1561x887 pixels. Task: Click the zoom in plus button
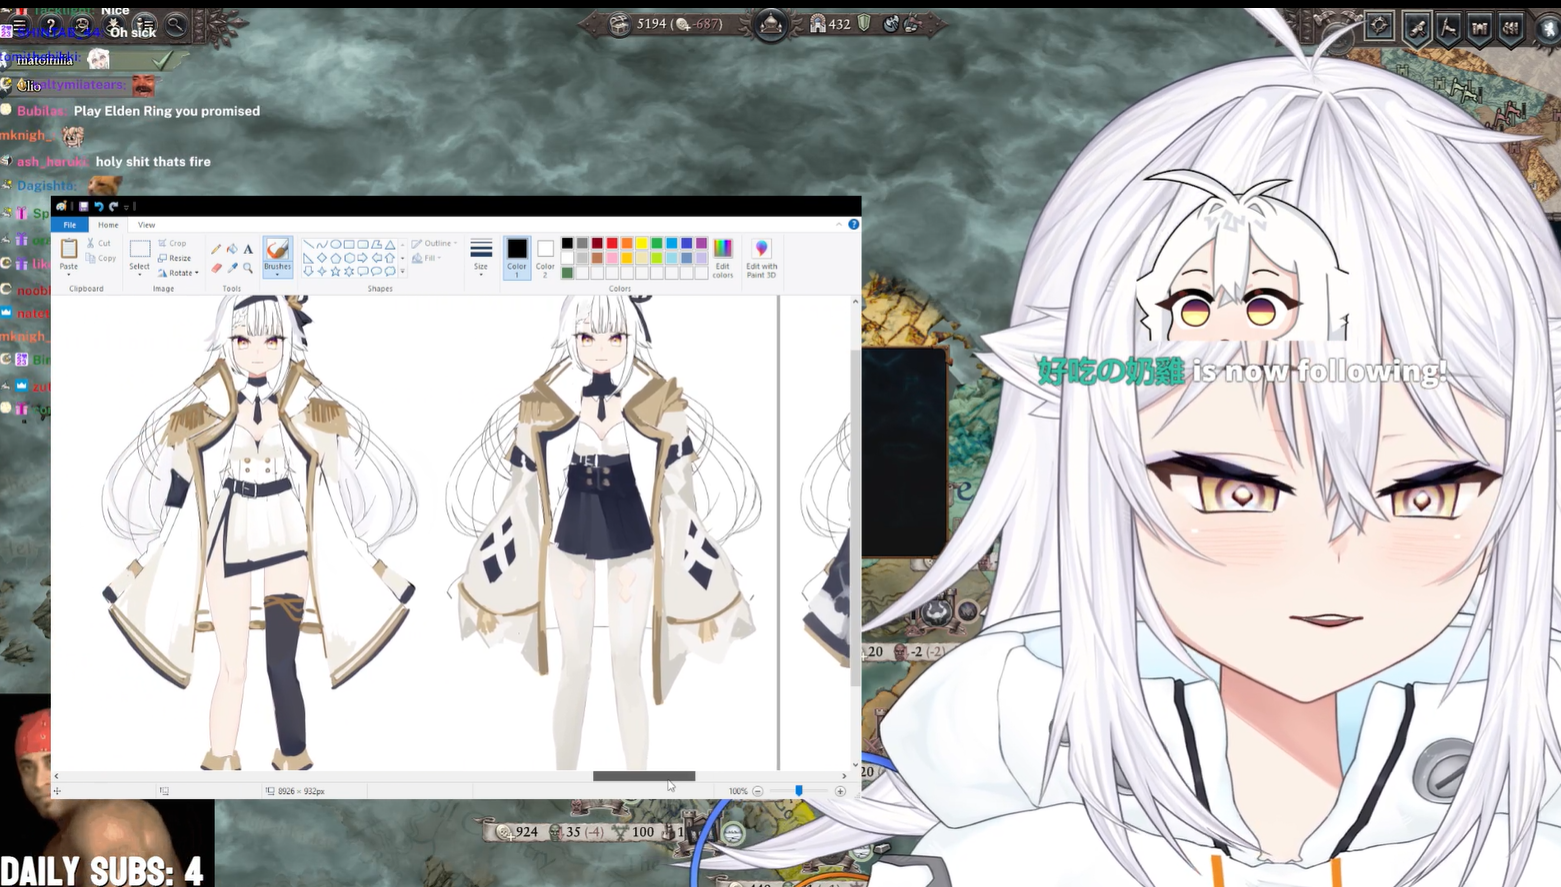coord(840,791)
